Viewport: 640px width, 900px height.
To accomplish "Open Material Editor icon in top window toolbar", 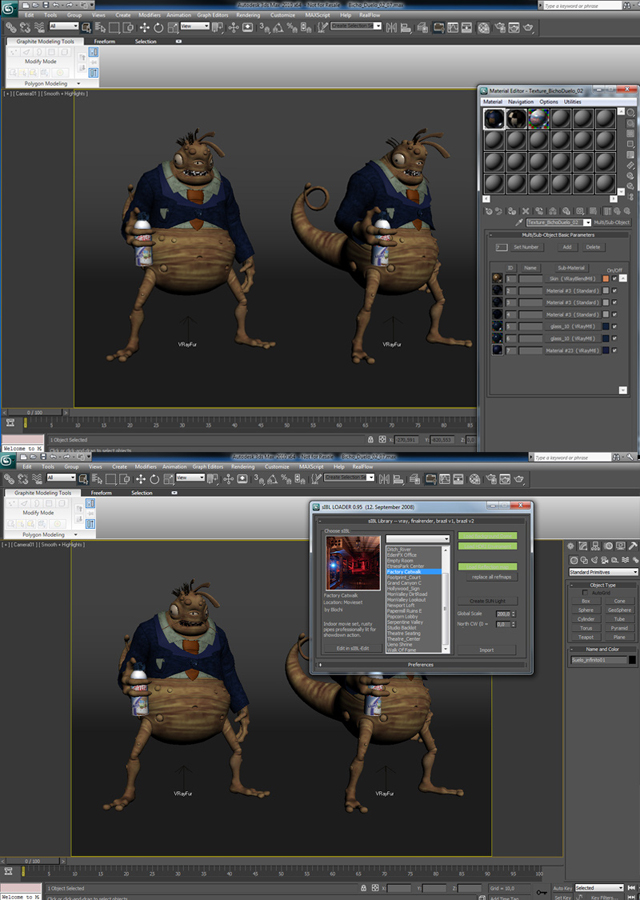I will [x=484, y=27].
